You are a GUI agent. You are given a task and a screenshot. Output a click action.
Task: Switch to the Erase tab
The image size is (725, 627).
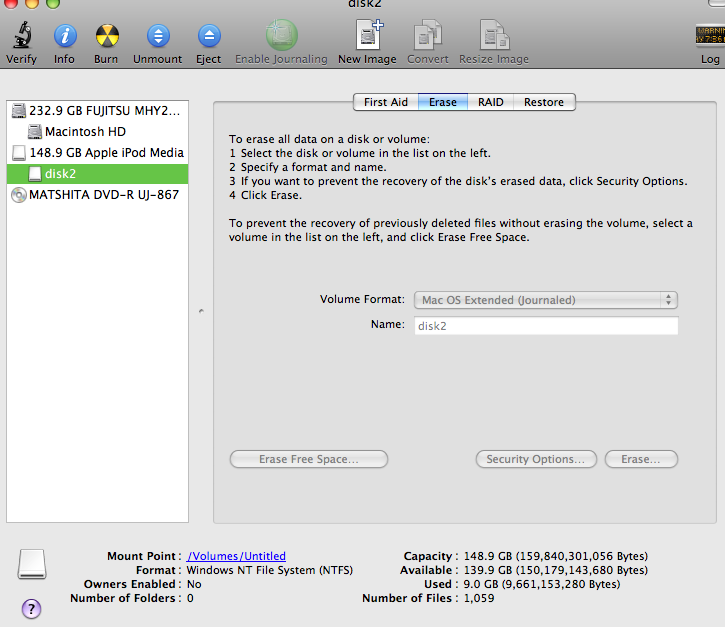click(442, 102)
